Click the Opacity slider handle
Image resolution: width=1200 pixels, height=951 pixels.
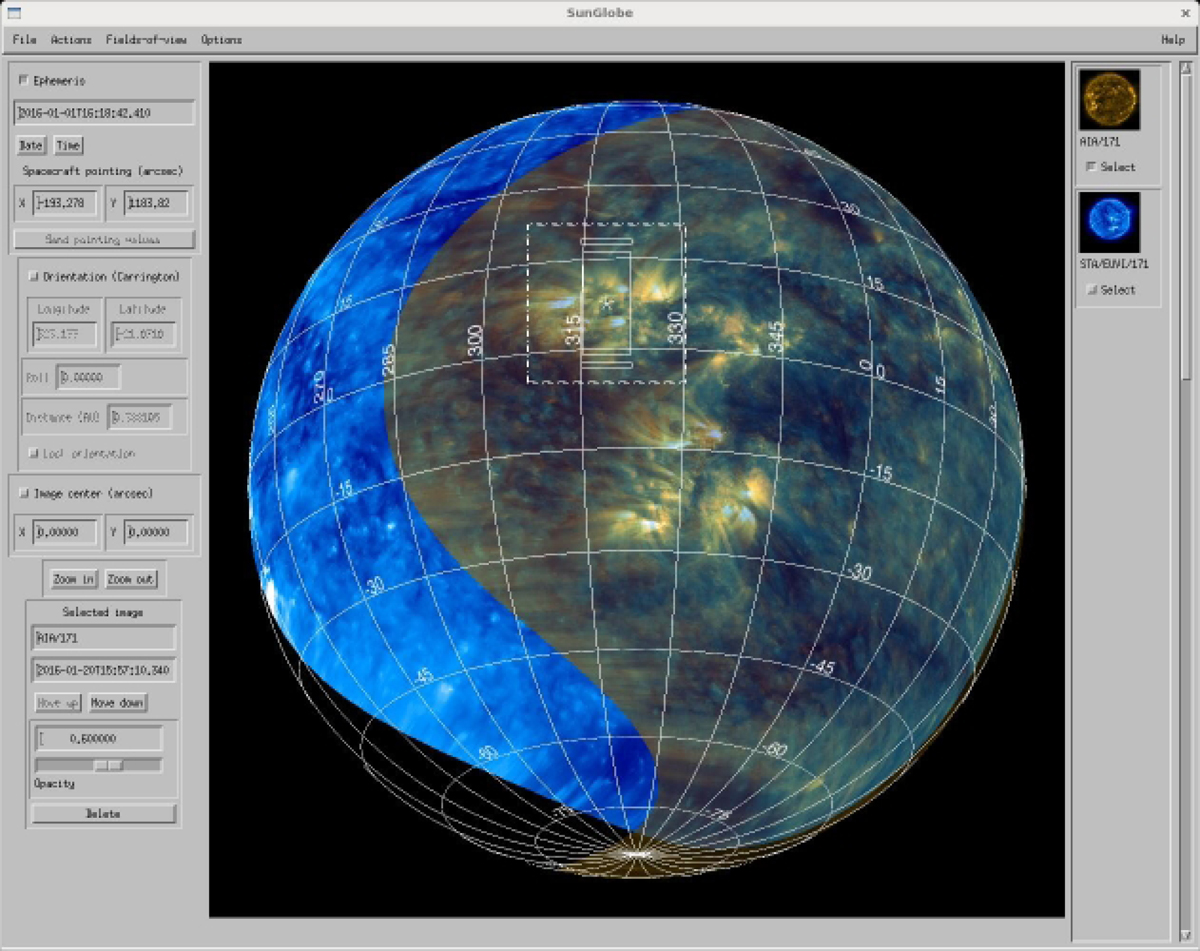(x=109, y=765)
